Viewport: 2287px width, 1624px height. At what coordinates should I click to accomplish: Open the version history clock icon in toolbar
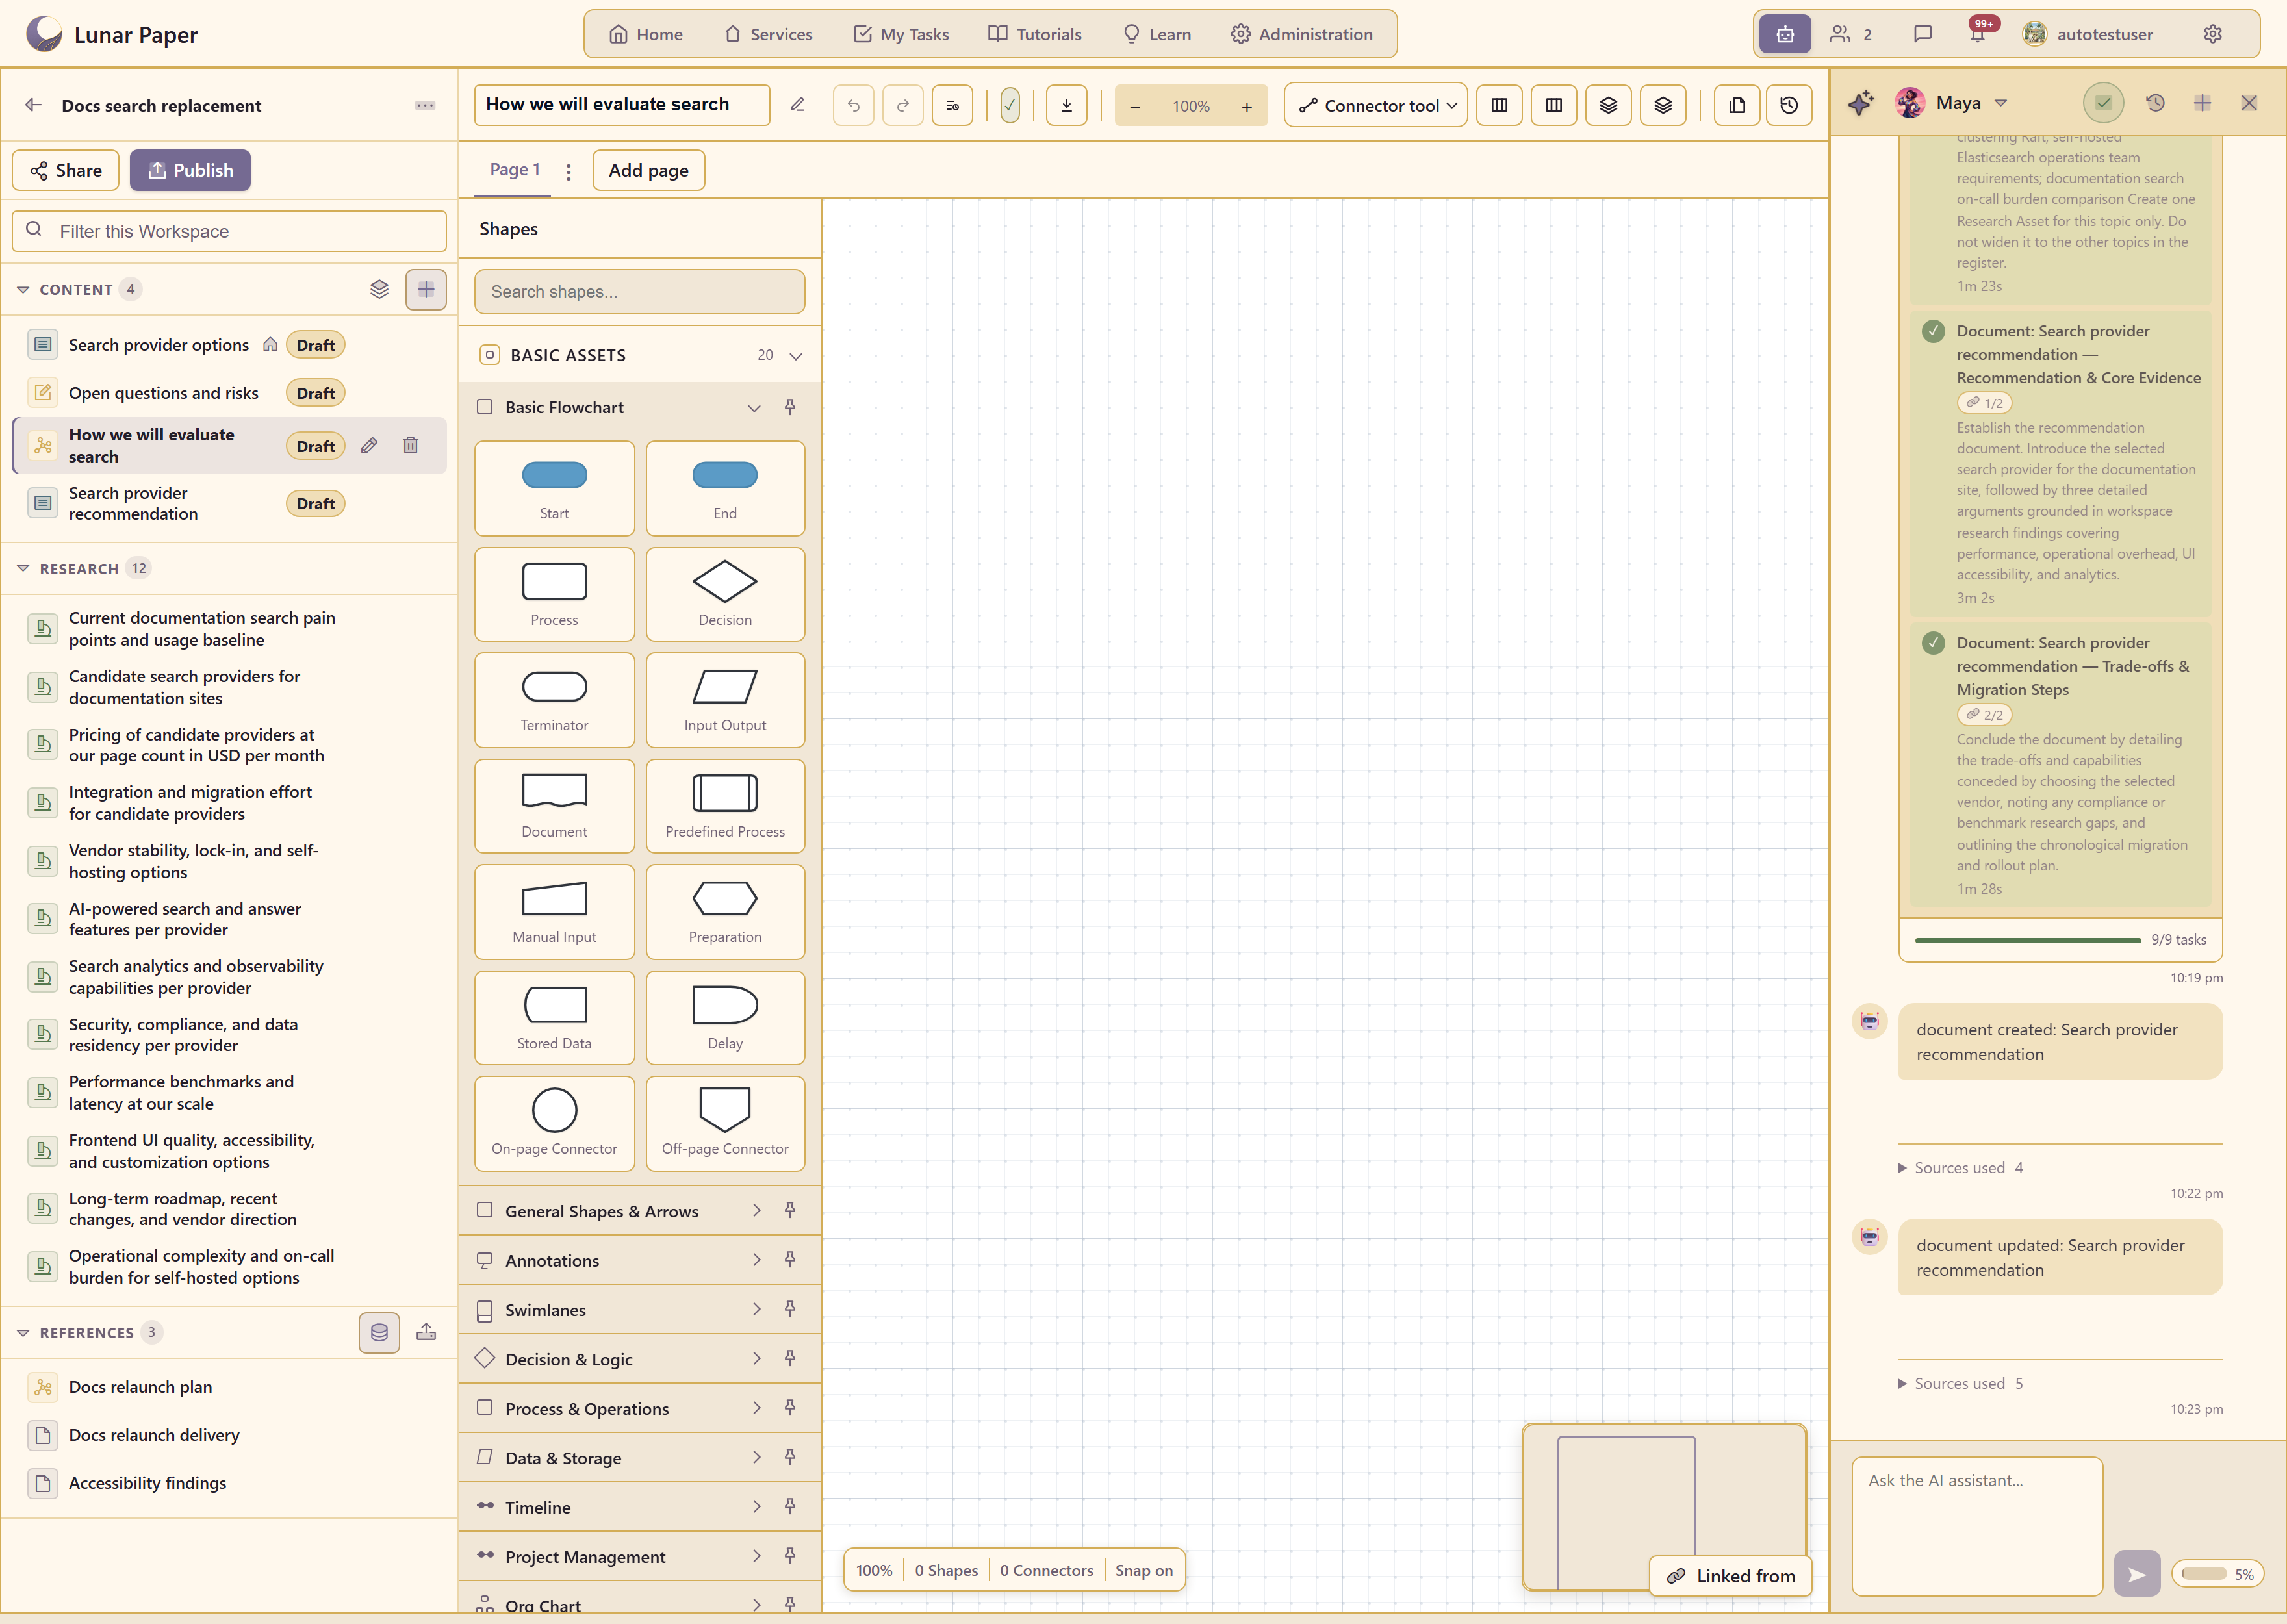coord(1789,105)
